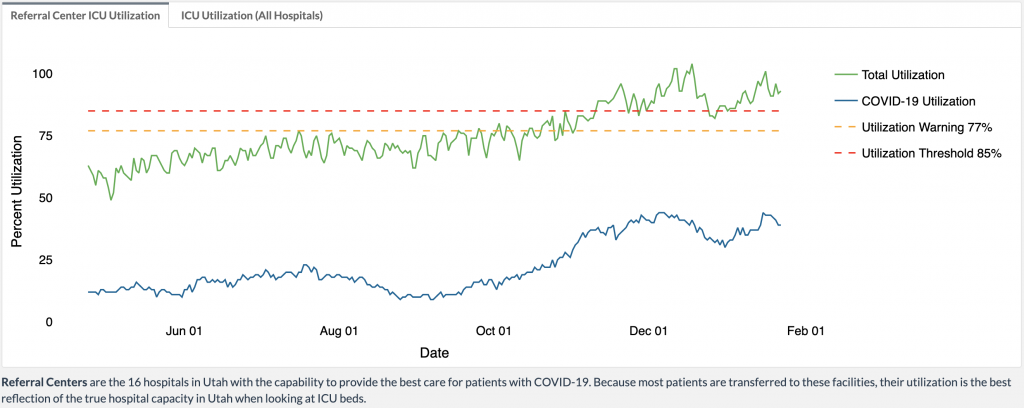
Task: Click the Date x-axis title
Action: (x=434, y=353)
